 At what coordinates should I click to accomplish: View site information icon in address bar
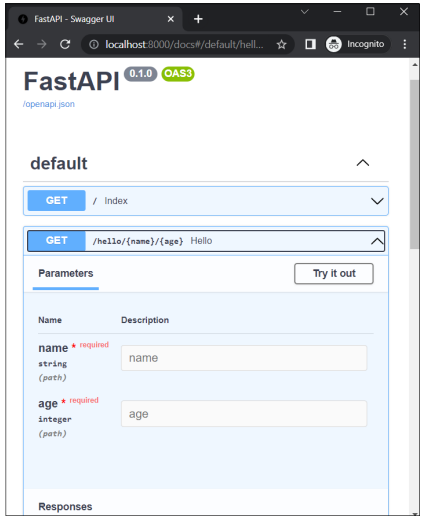coord(94,44)
